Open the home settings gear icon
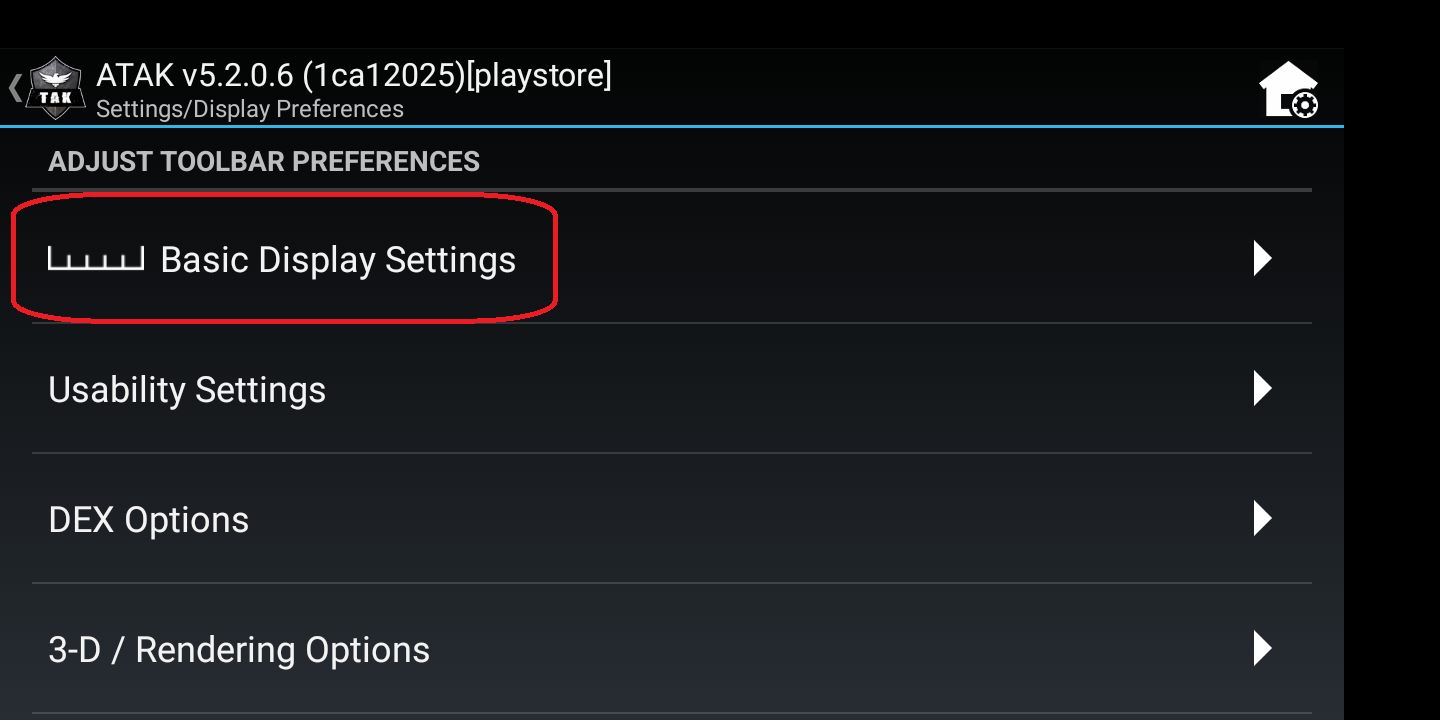Viewport: 1440px width, 720px height. pos(1288,90)
